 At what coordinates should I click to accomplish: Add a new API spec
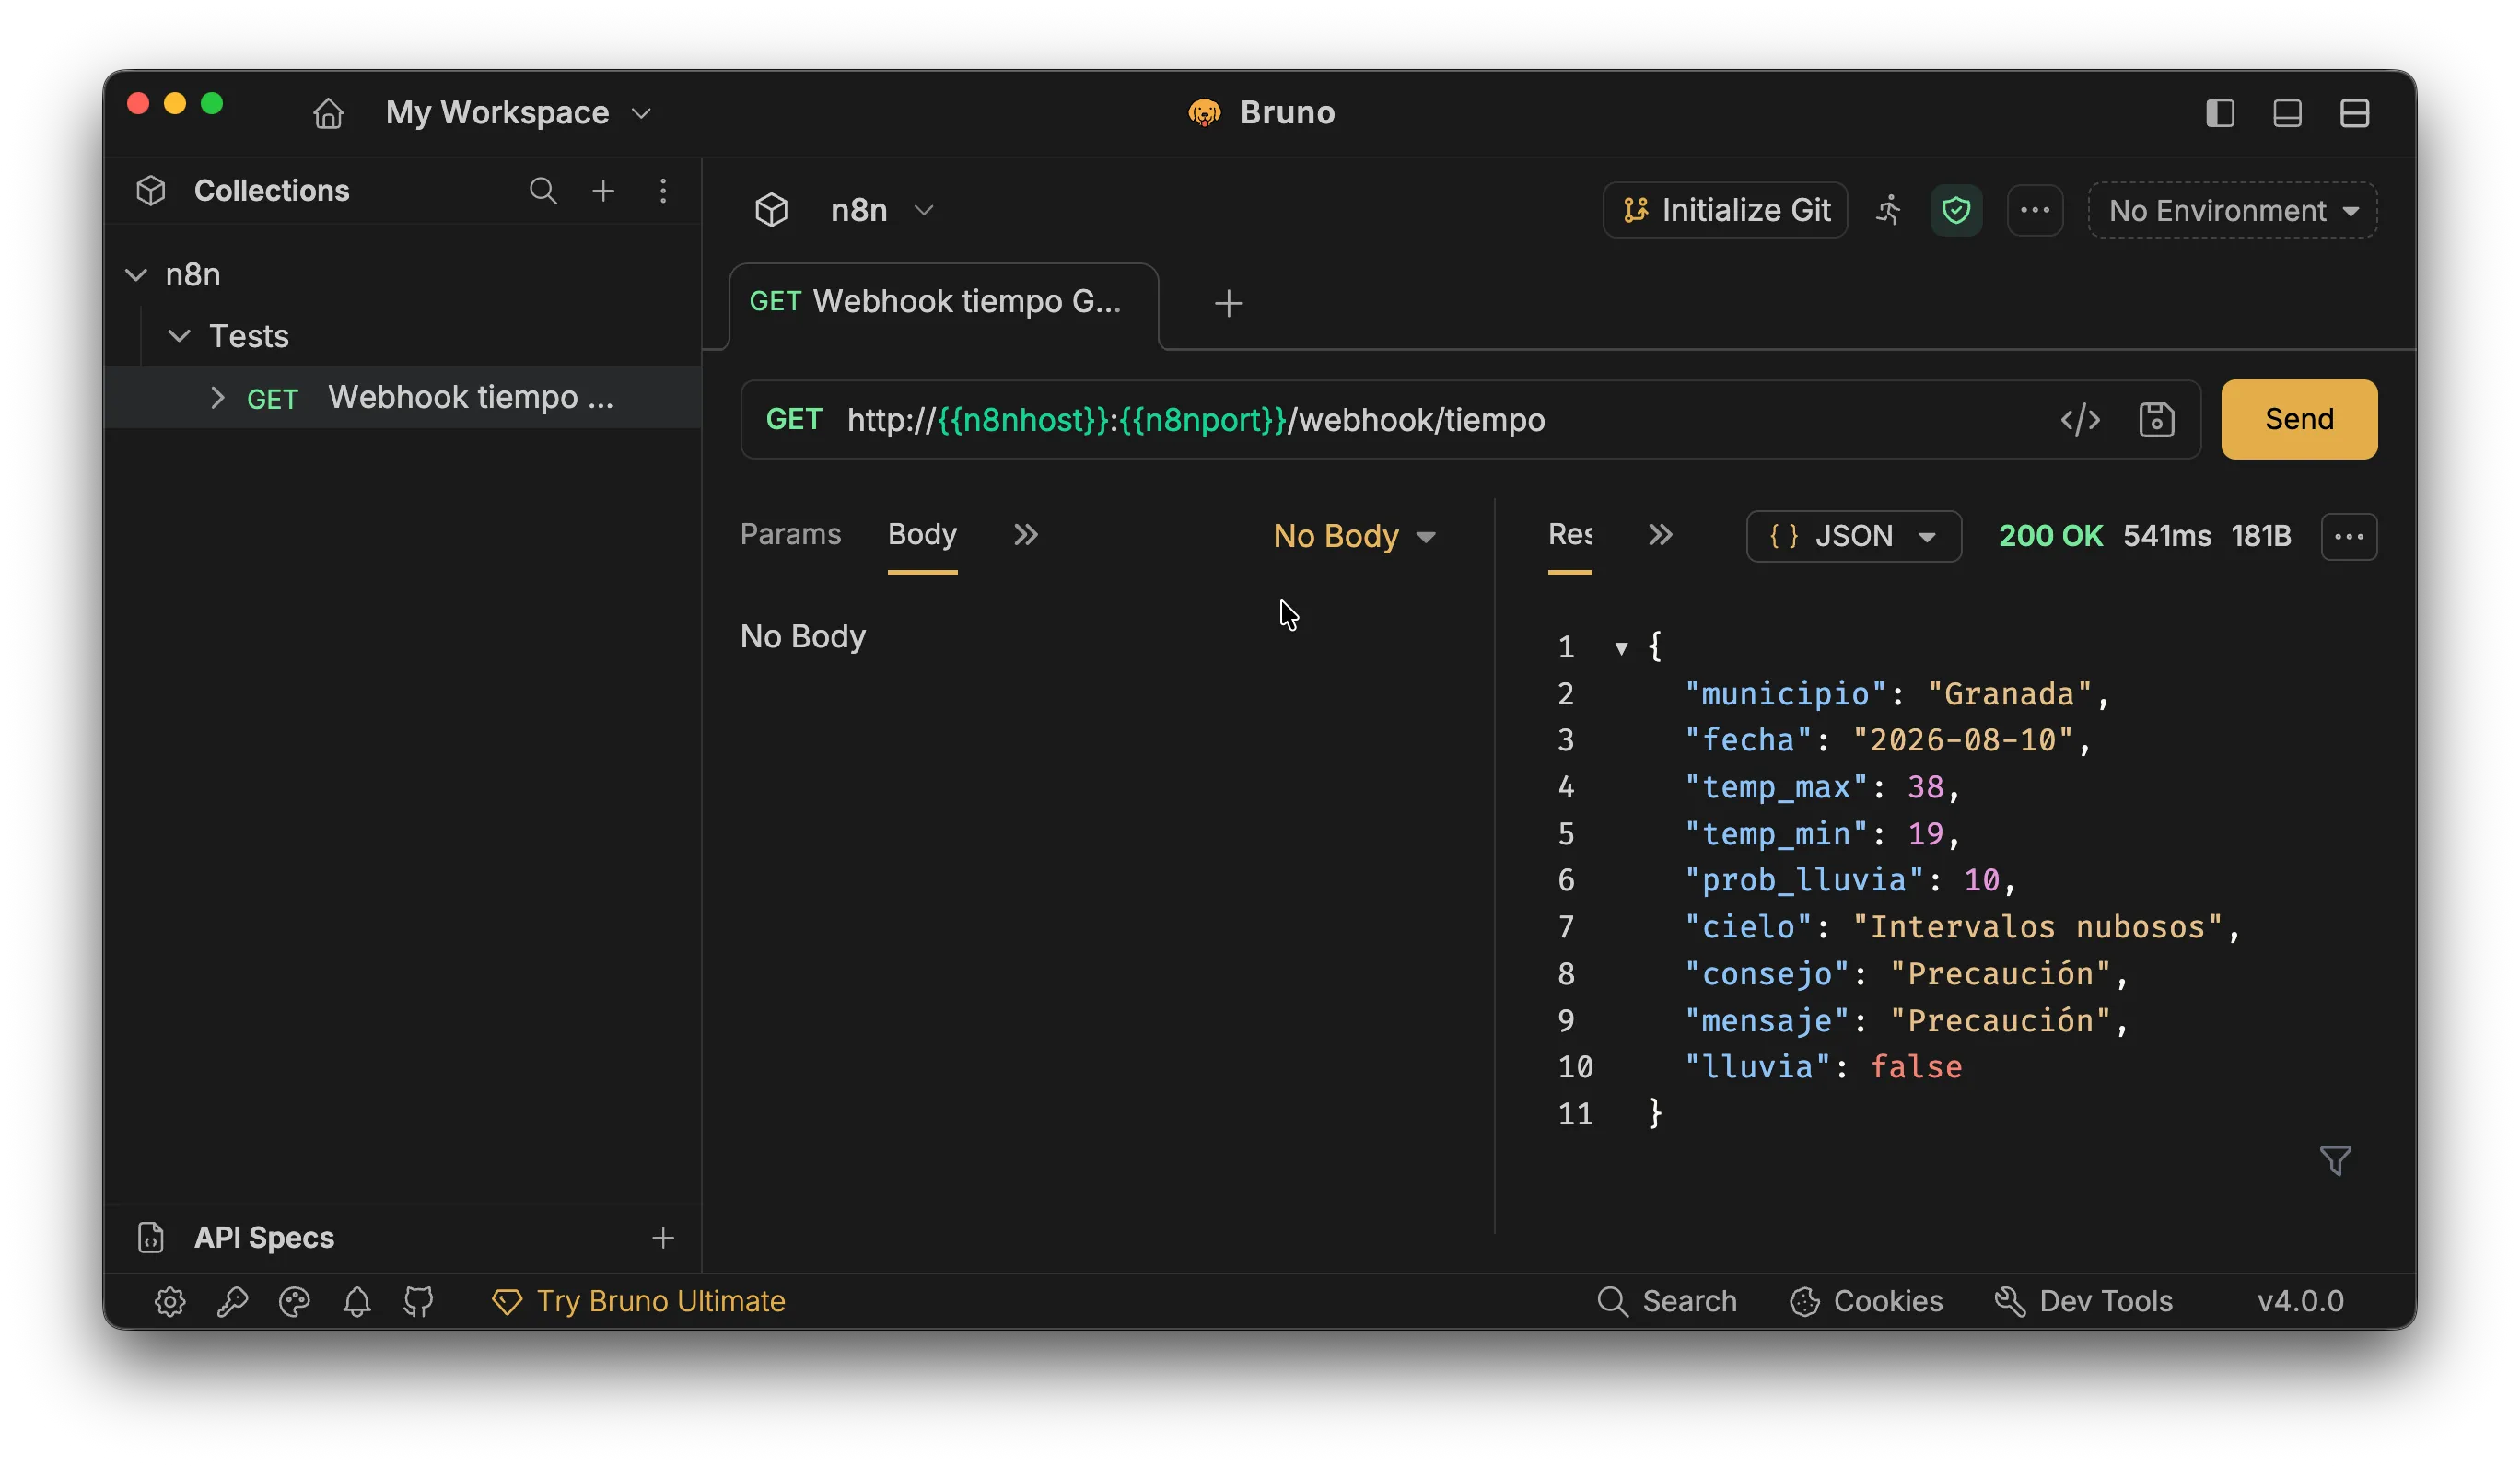[663, 1238]
